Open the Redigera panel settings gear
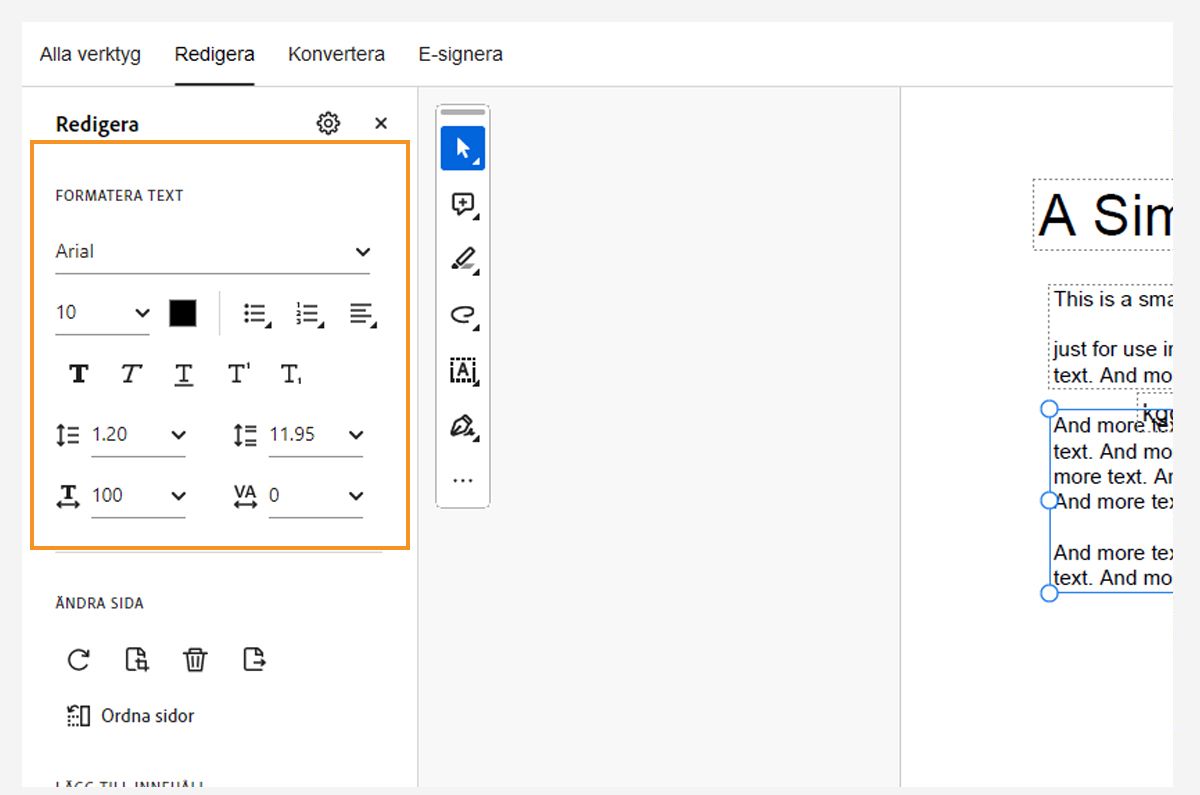1200x795 pixels. click(x=327, y=122)
